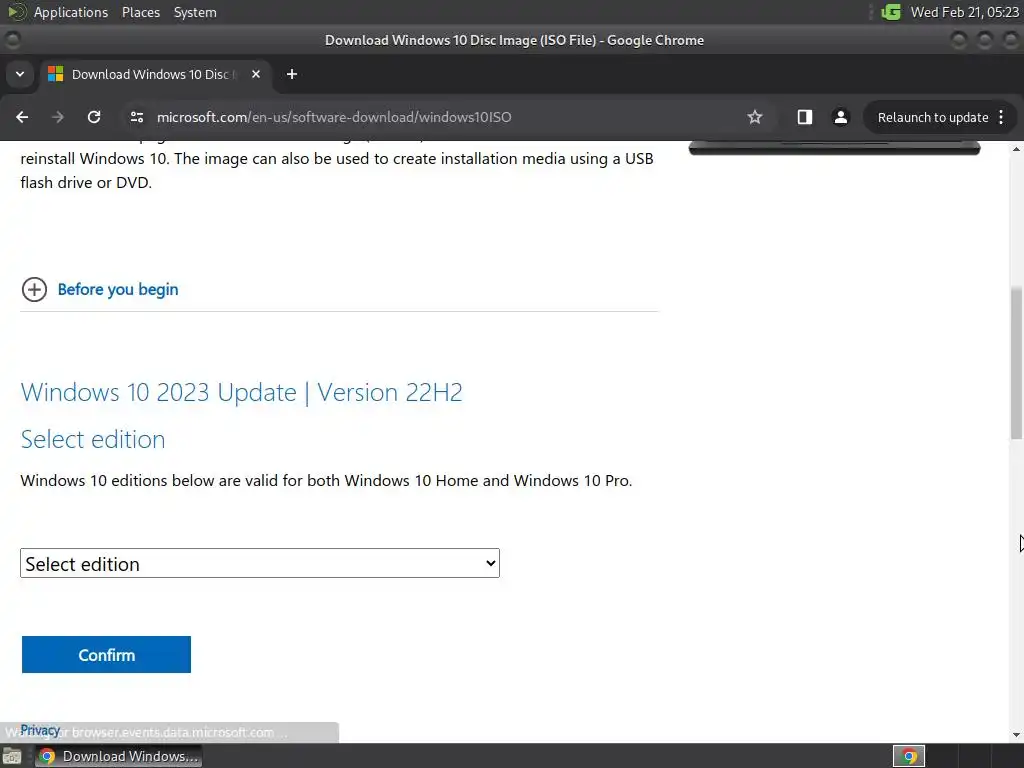Viewport: 1024px width, 768px height.
Task: Click the scrollbar up arrow
Action: [x=1016, y=150]
